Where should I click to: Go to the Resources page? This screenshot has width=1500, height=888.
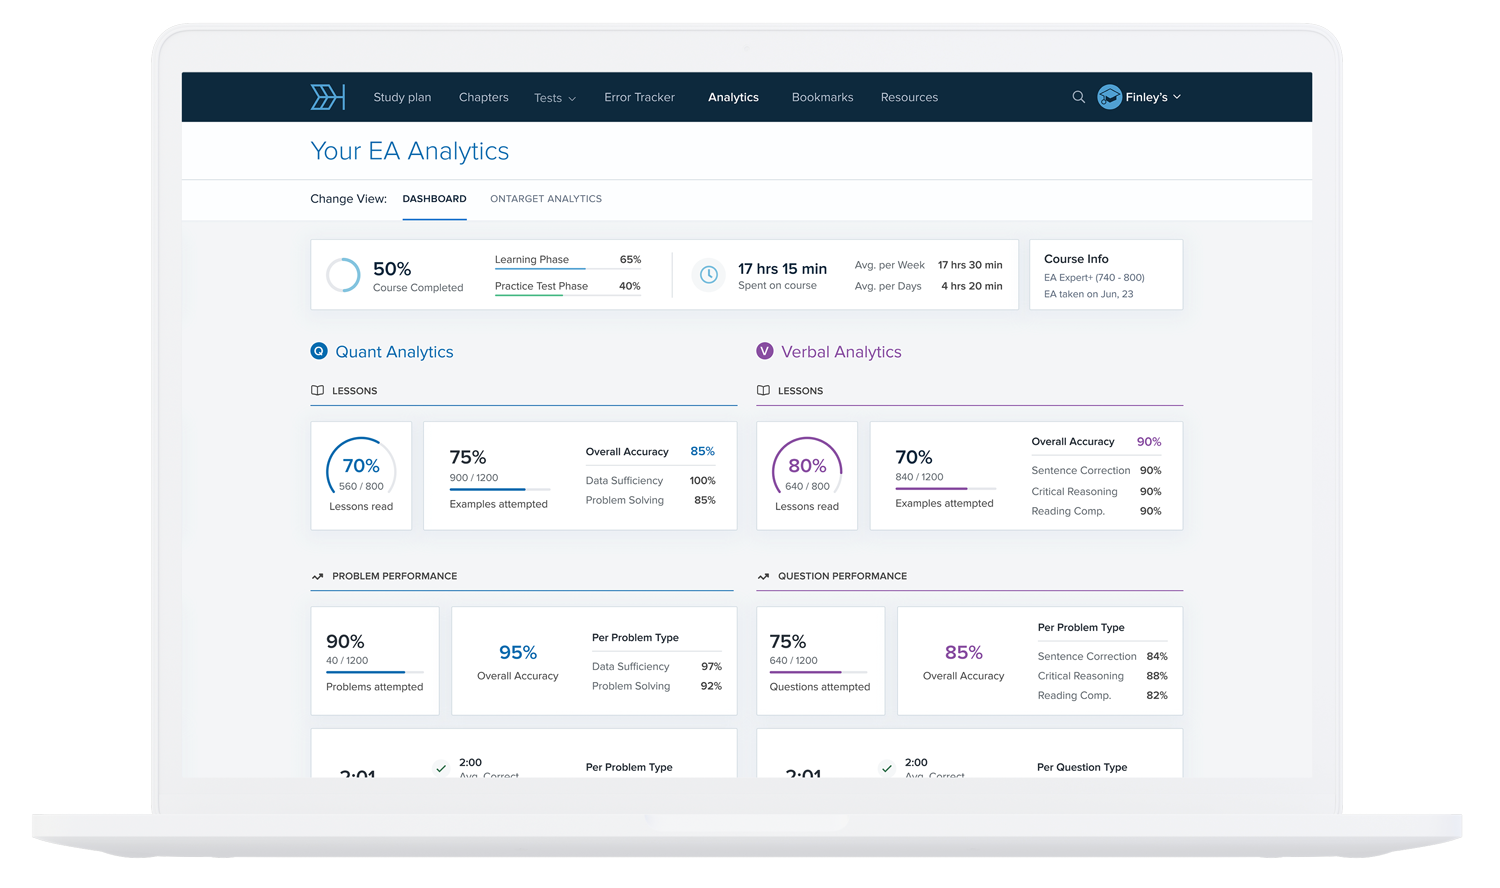coord(909,97)
